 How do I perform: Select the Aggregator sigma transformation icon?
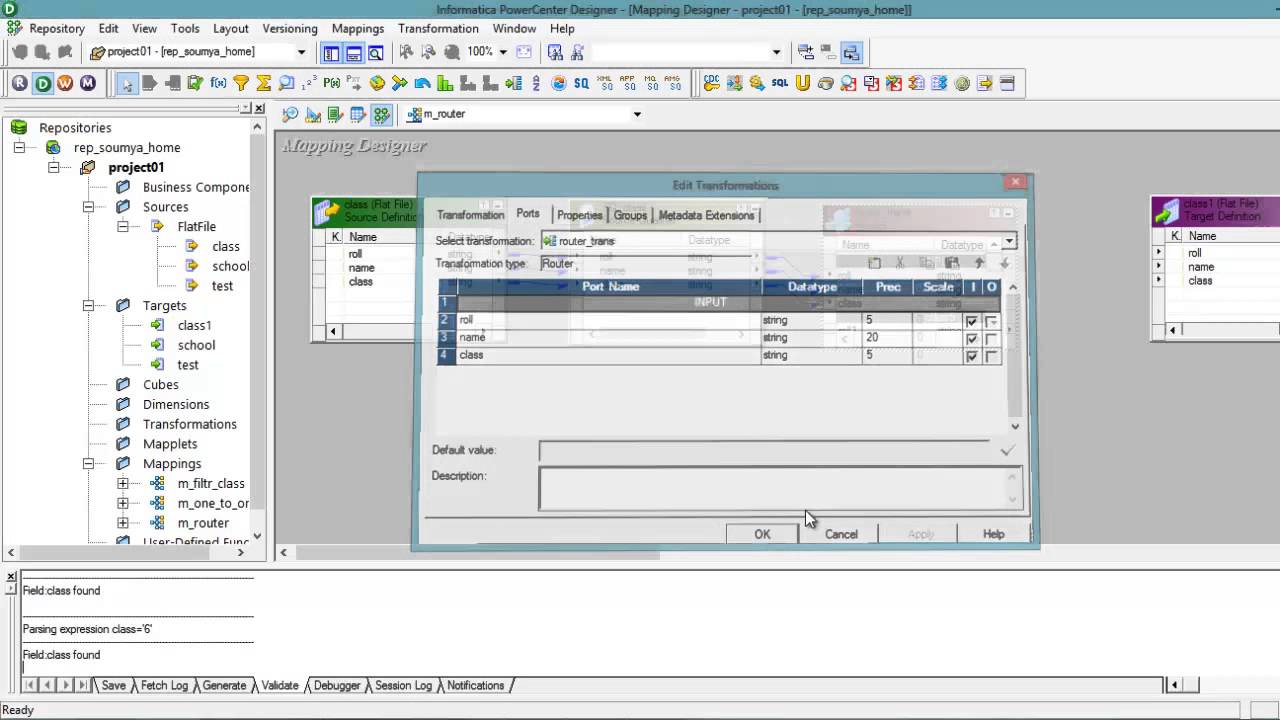pos(264,83)
